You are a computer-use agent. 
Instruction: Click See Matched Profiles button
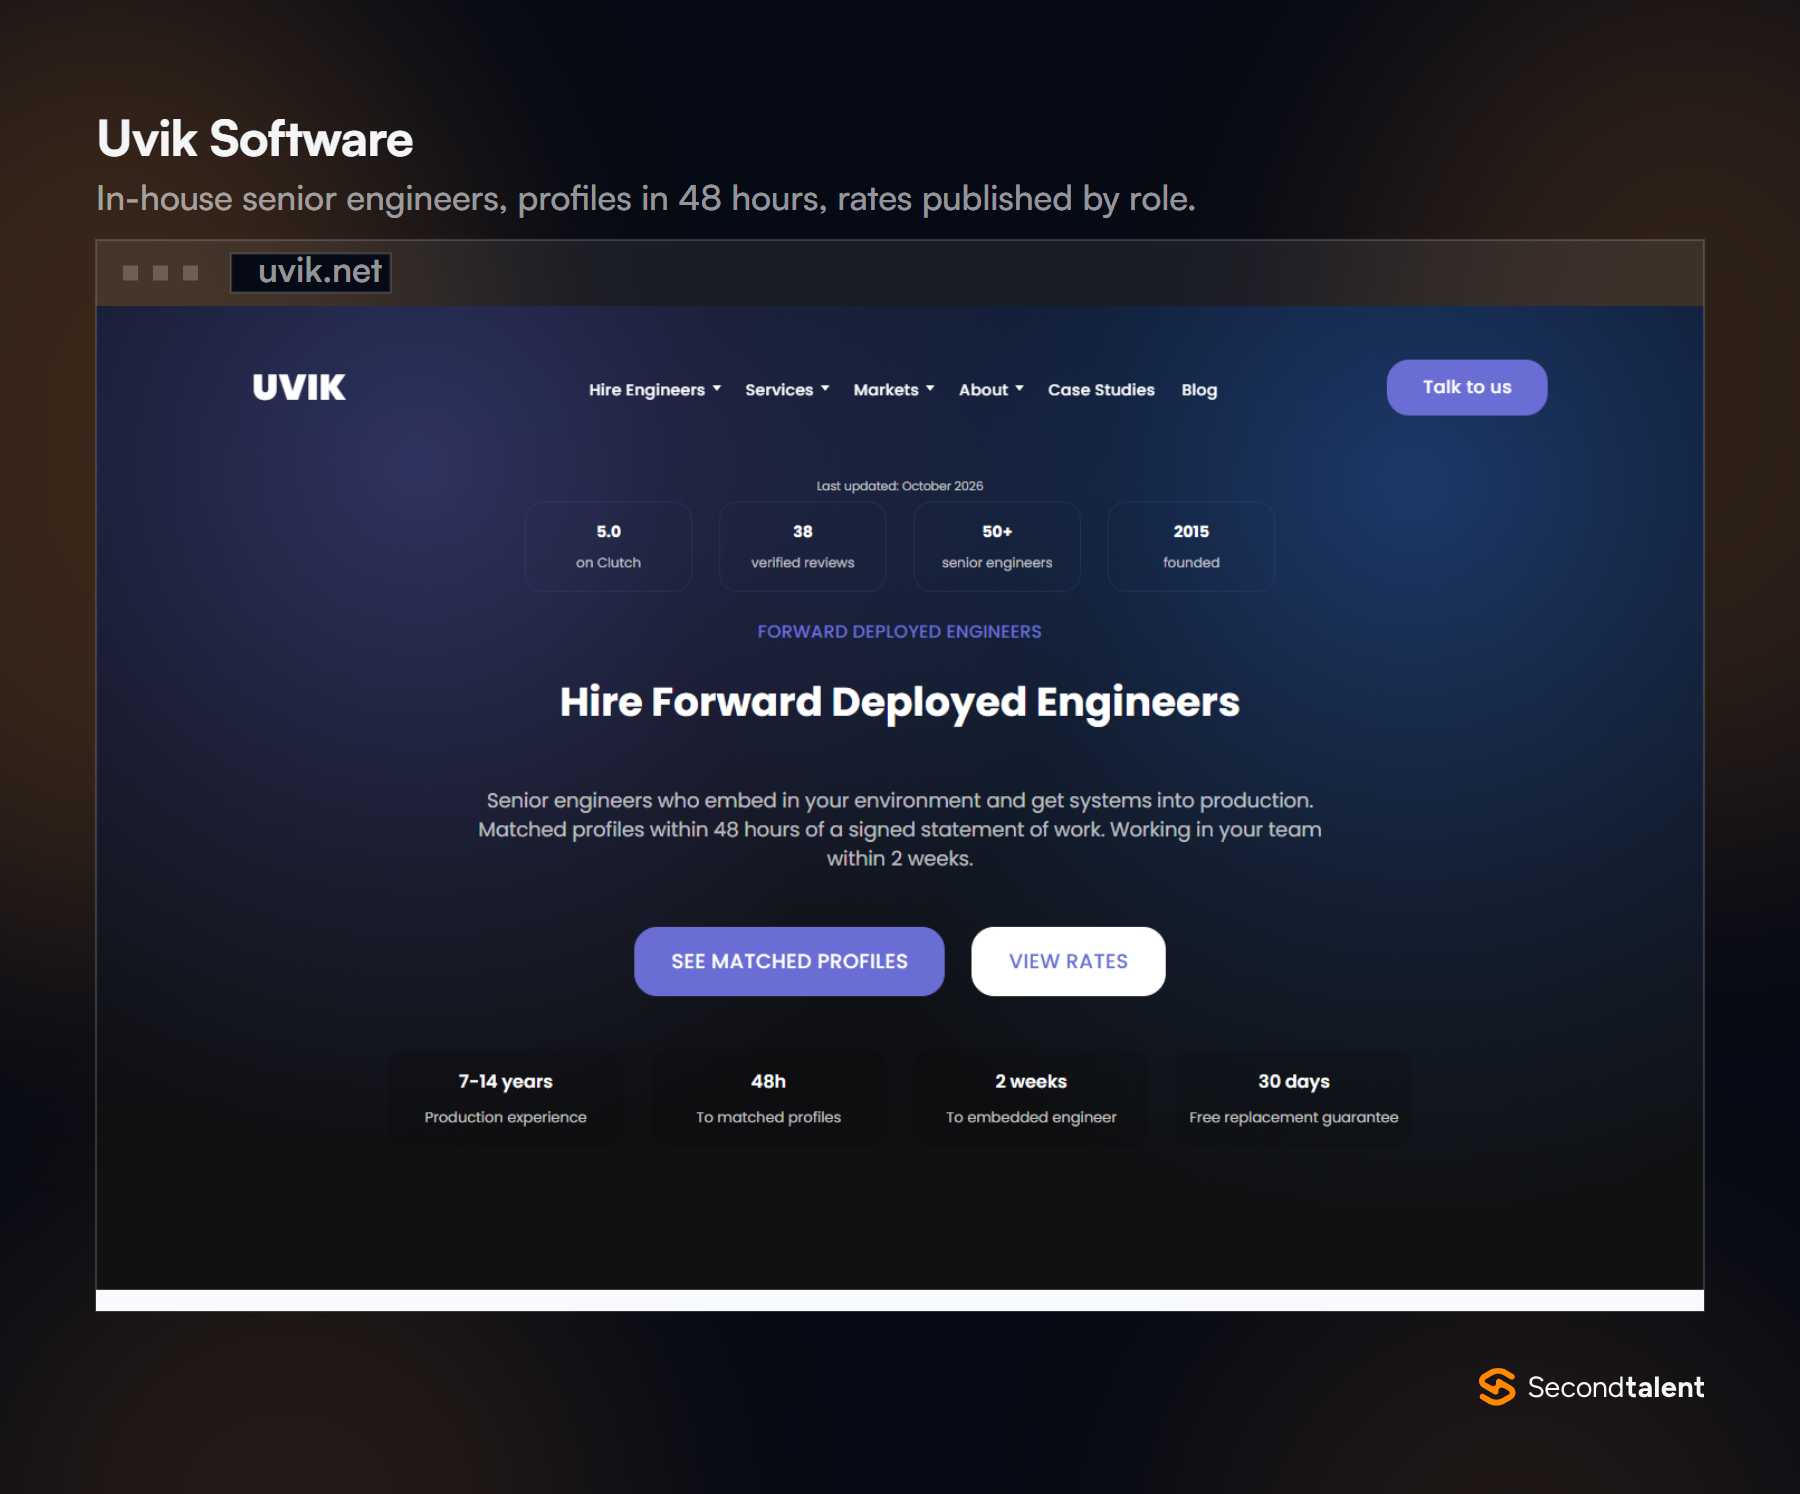tap(789, 961)
